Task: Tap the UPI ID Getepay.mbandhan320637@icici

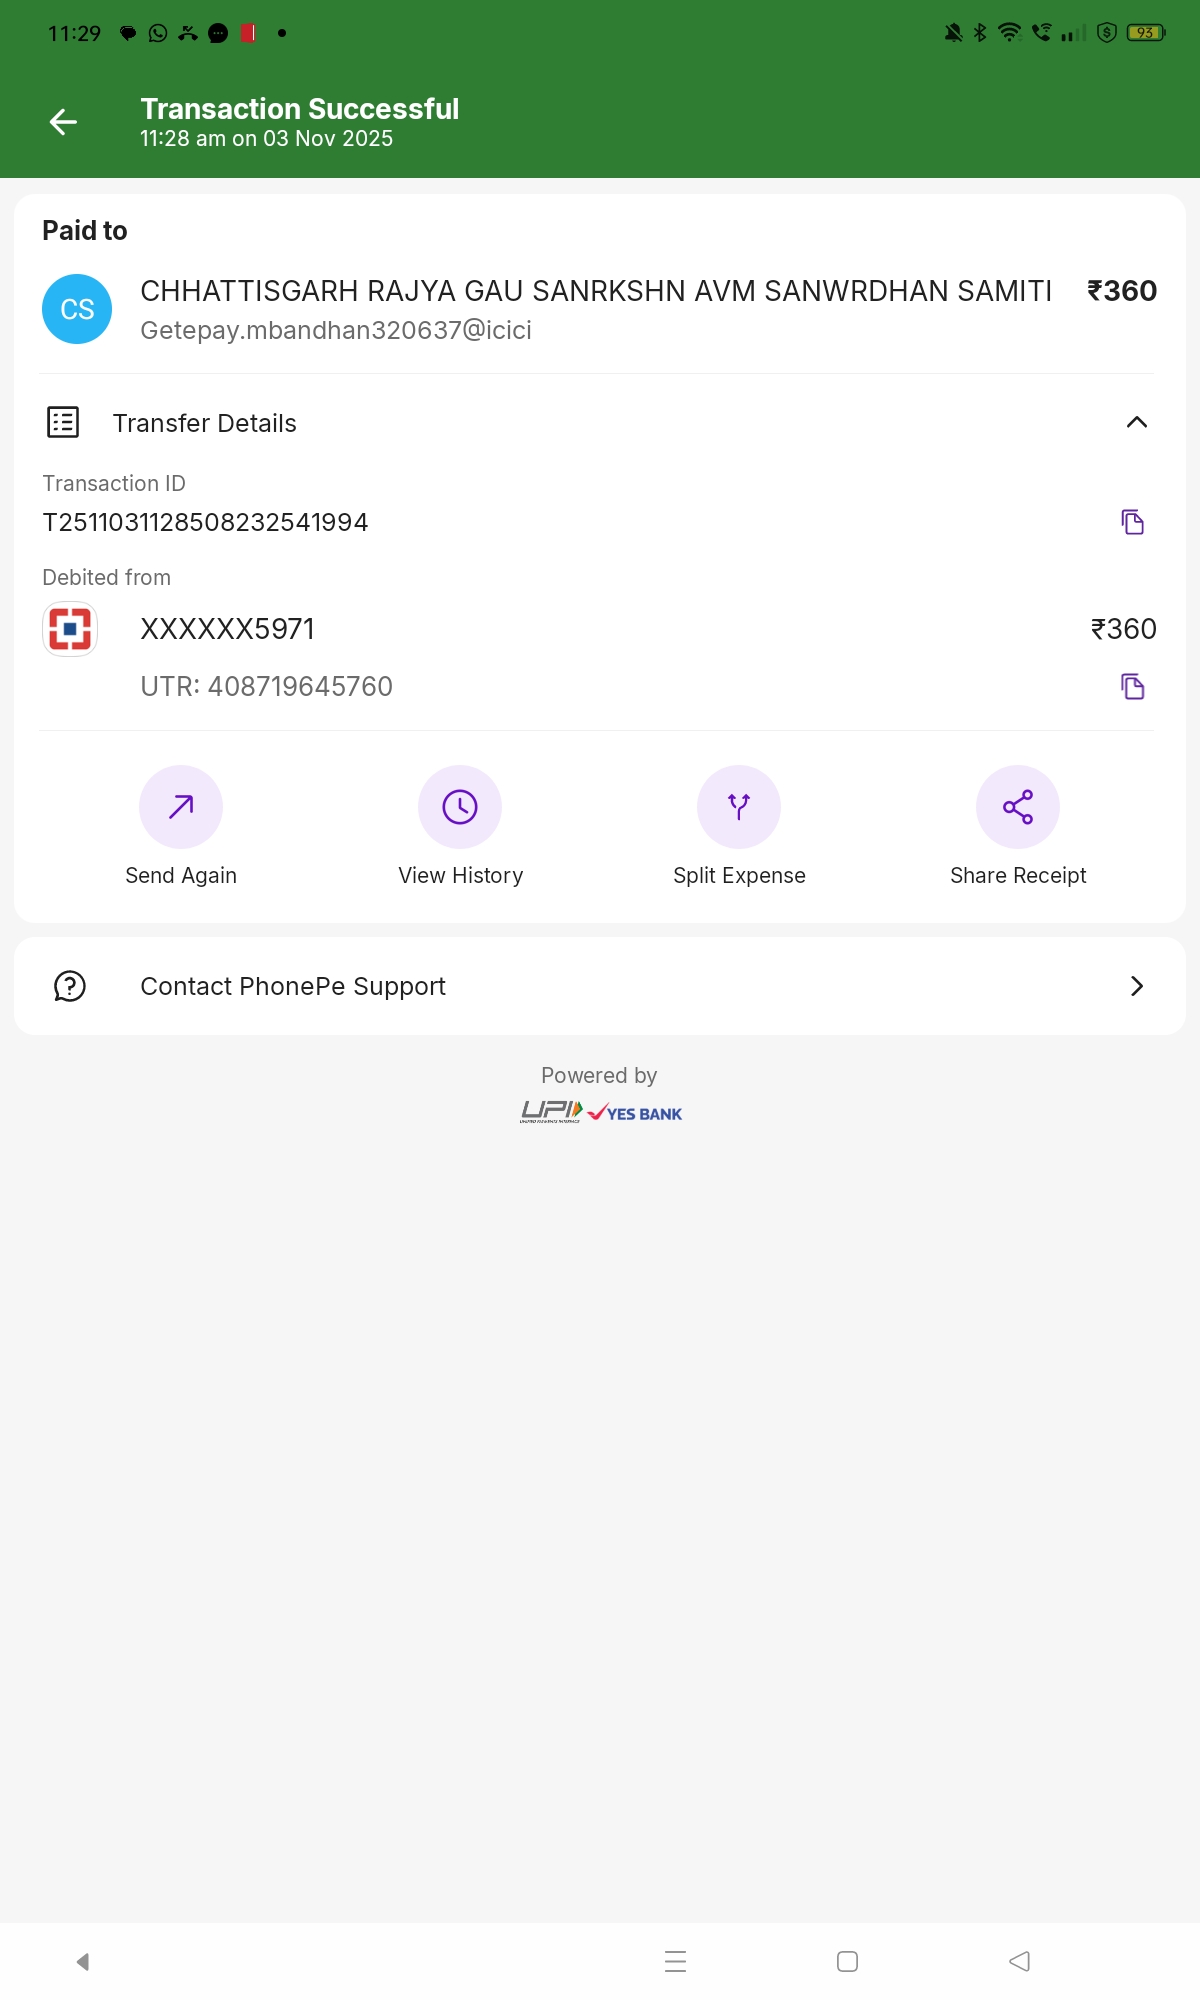Action: [x=336, y=331]
